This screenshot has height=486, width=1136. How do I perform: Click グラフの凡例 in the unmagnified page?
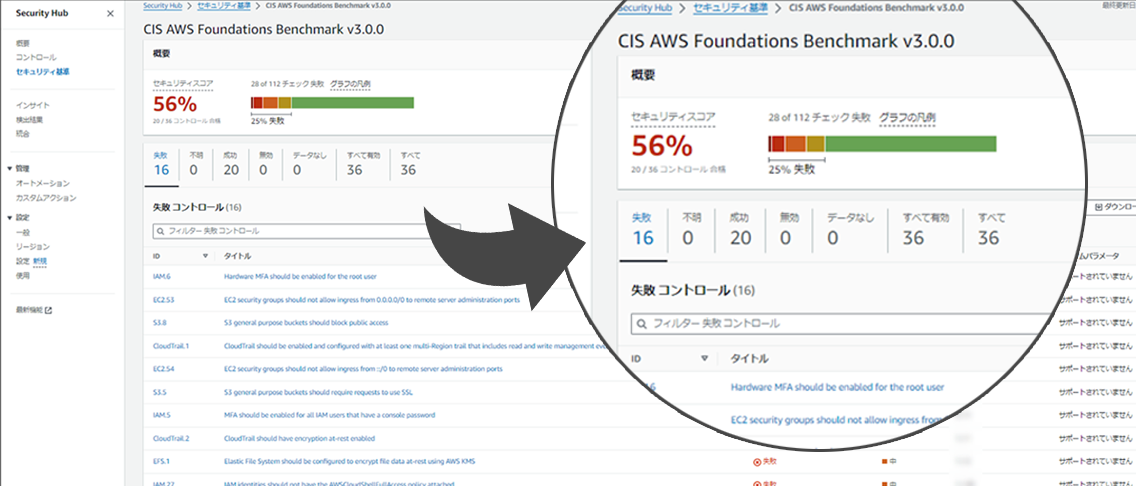[350, 84]
